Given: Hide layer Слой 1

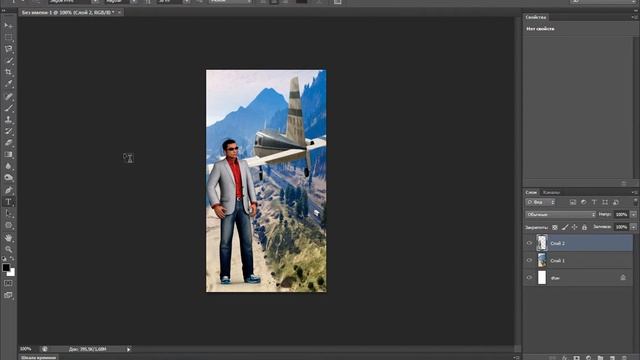Looking at the screenshot, I should click(x=529, y=260).
